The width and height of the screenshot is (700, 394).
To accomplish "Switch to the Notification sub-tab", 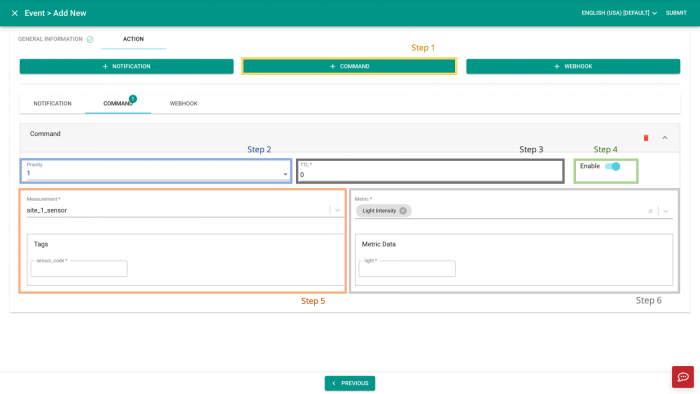I will point(52,104).
